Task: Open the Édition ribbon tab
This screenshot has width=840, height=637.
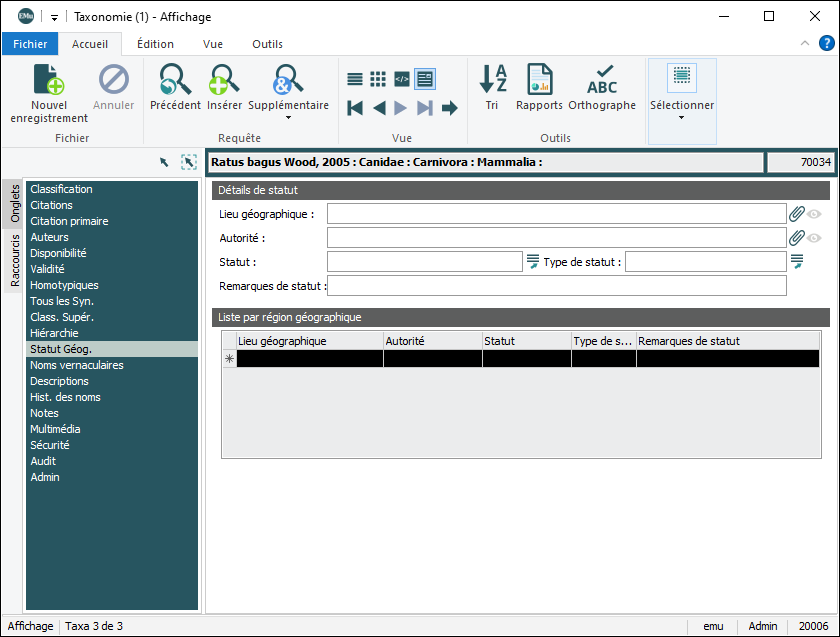Action: click(155, 44)
